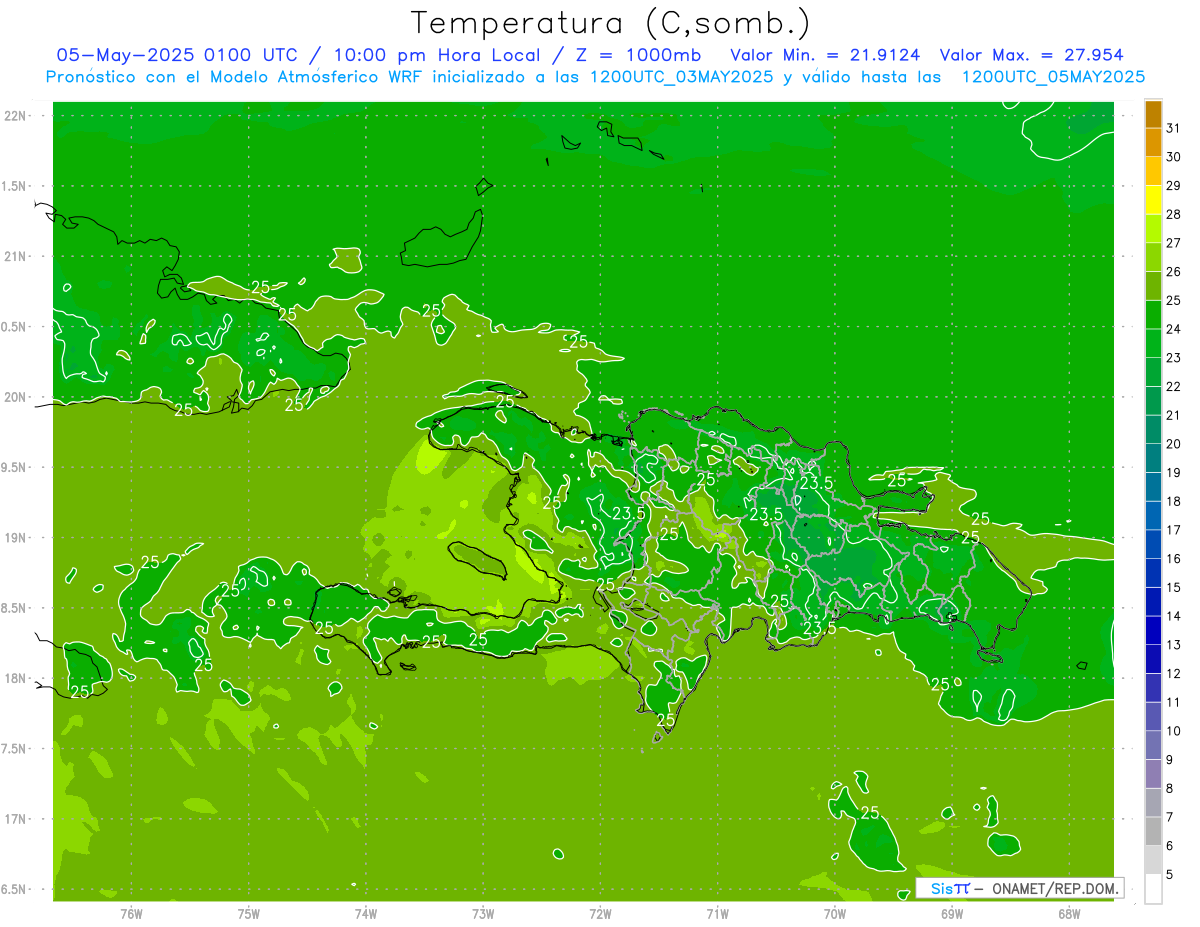Screen dimensions: 1200x927
Task: Click the '21N' latitude axis label
Action: coord(17,256)
